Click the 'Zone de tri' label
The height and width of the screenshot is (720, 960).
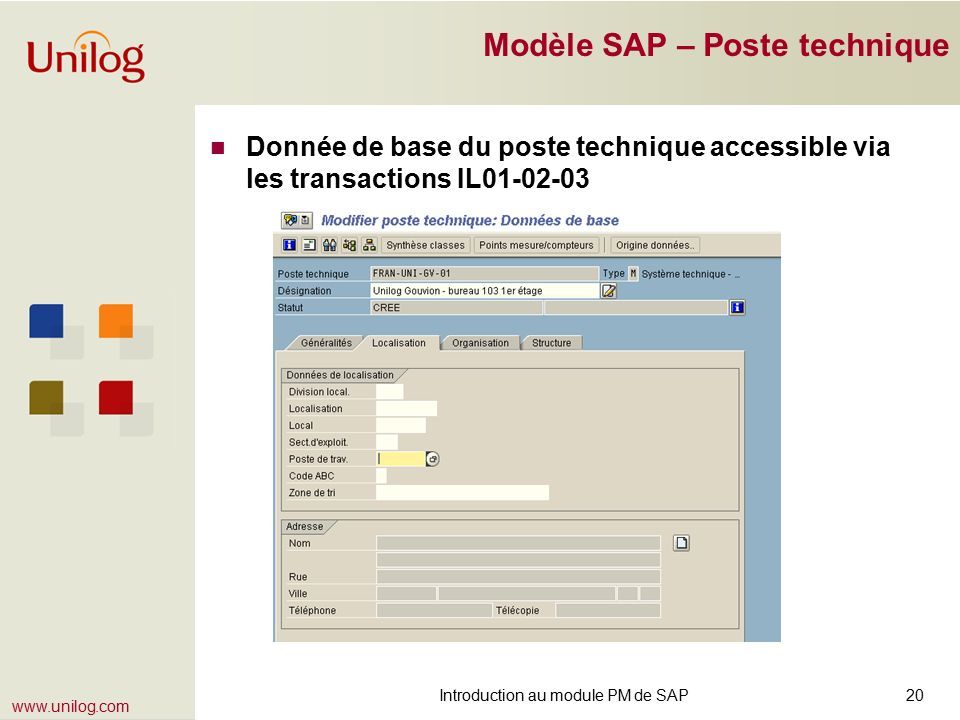tap(312, 493)
